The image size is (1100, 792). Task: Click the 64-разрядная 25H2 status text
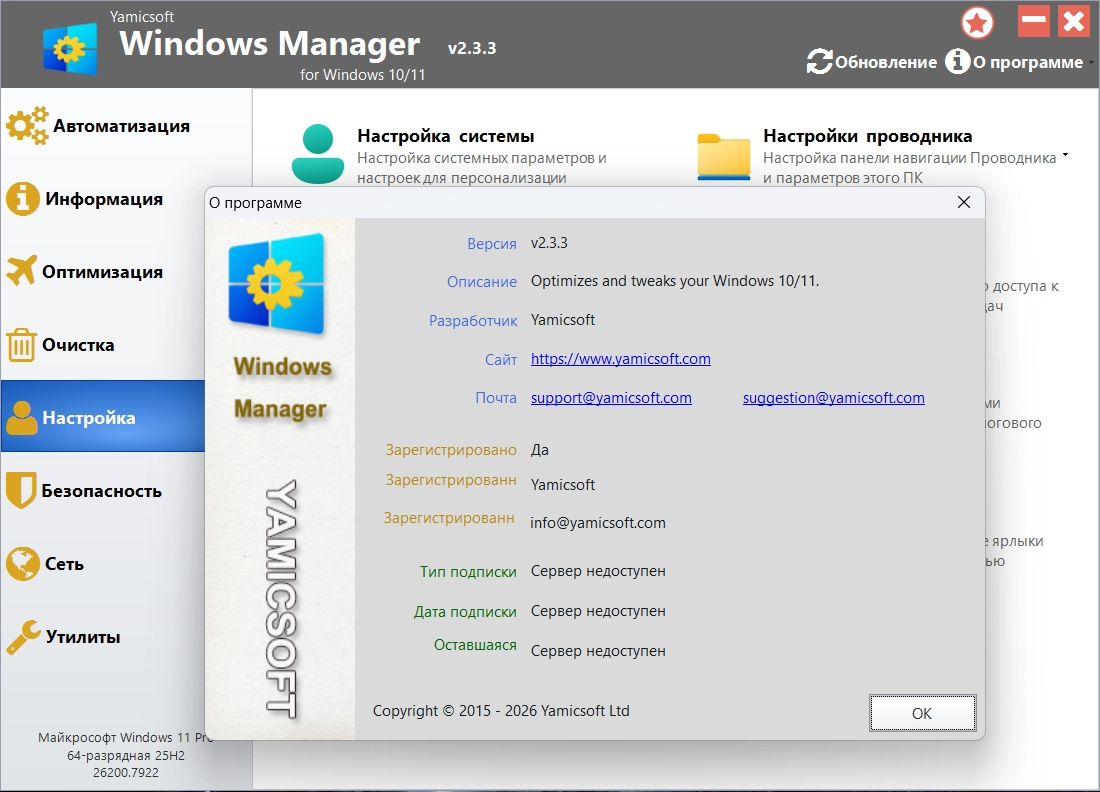coord(126,756)
